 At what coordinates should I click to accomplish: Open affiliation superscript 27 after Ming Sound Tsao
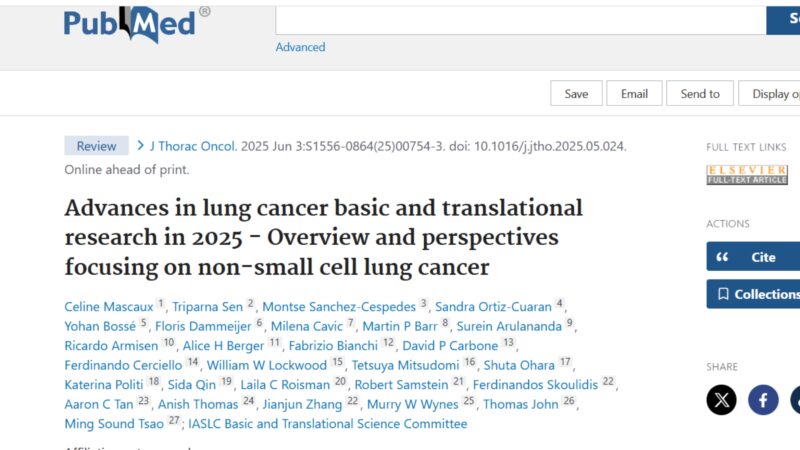coord(174,421)
